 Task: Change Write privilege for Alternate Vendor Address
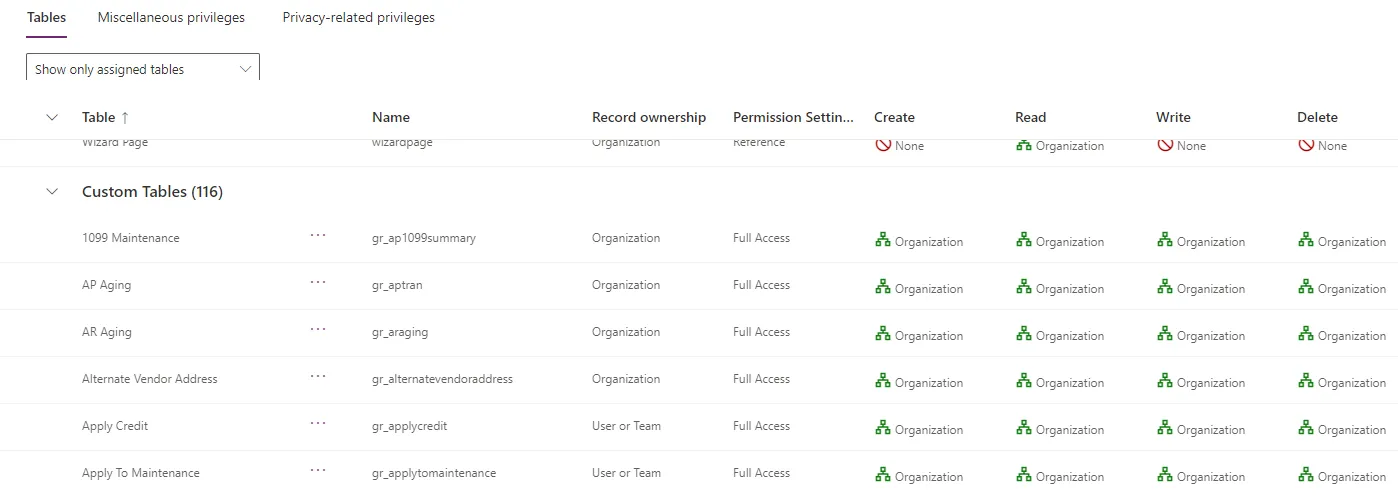click(1201, 381)
